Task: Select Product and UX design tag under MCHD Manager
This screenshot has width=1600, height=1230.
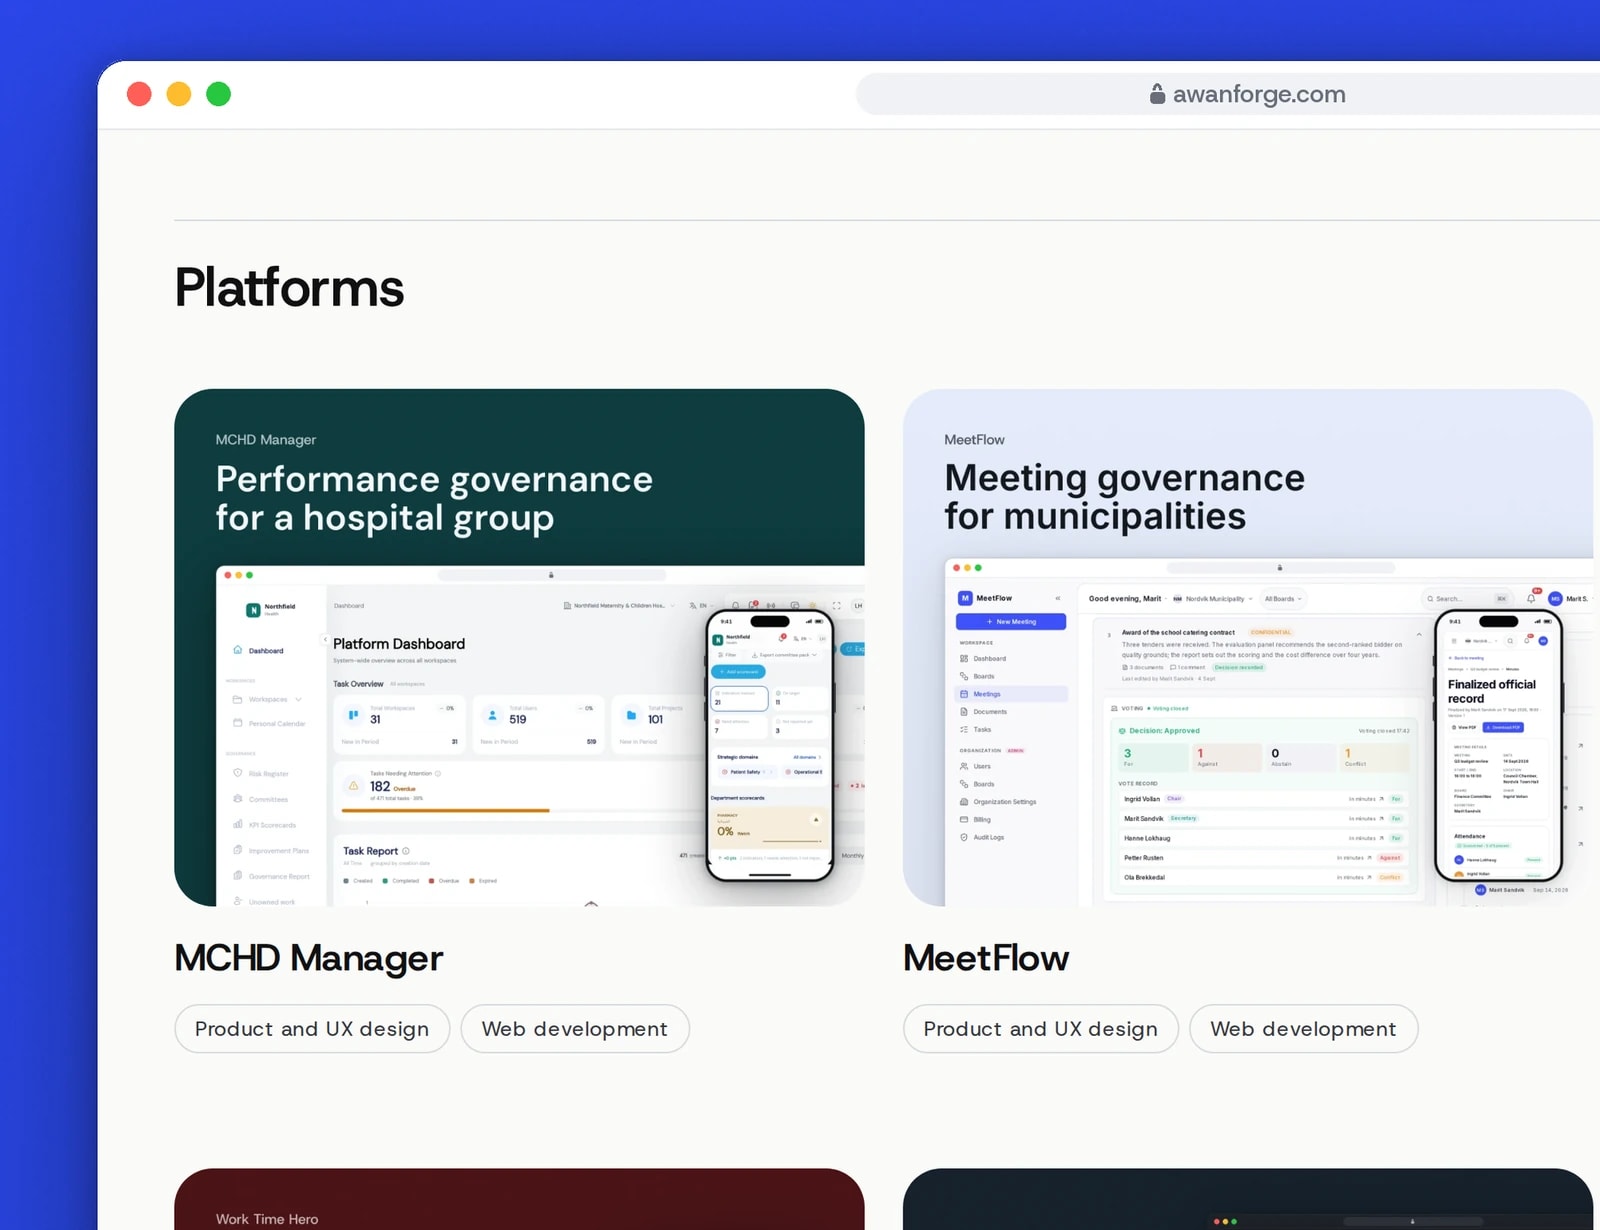Action: [312, 1029]
